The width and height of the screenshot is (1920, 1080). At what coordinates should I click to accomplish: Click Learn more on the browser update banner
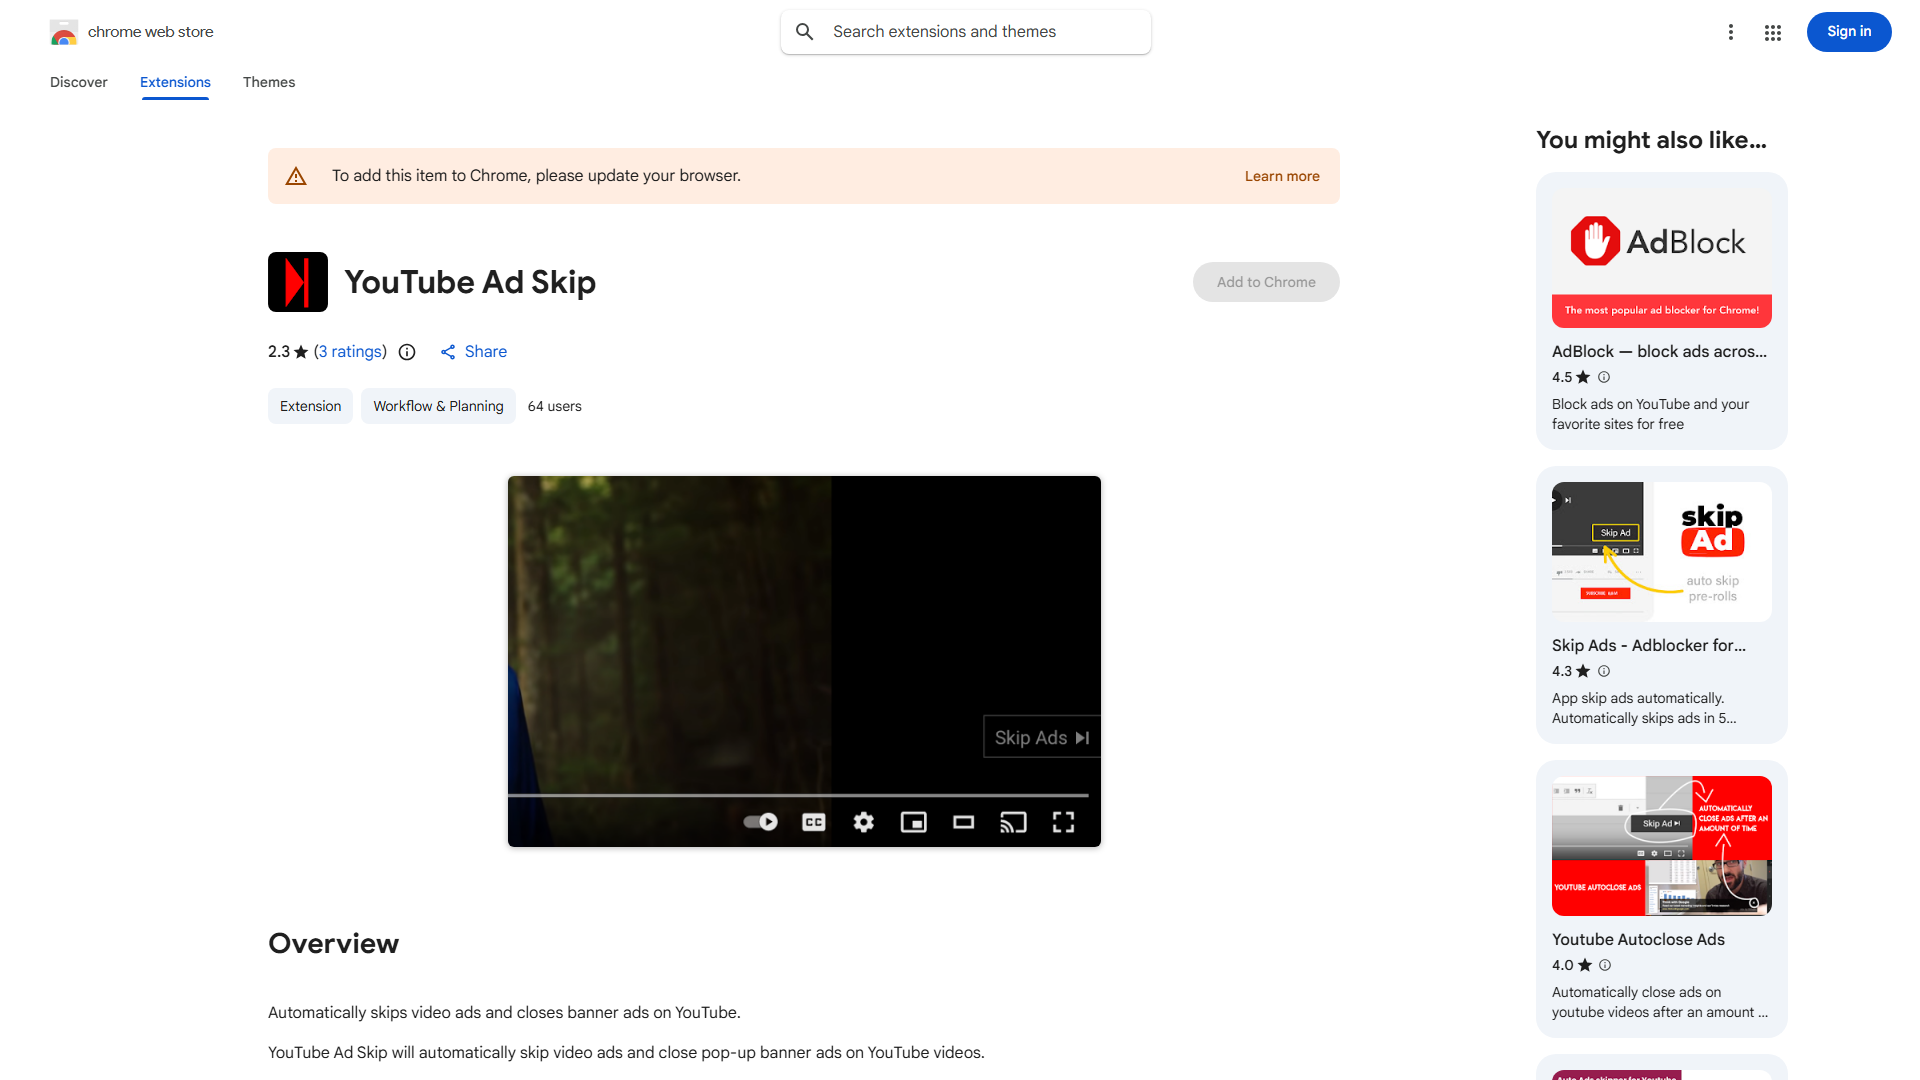(x=1281, y=176)
